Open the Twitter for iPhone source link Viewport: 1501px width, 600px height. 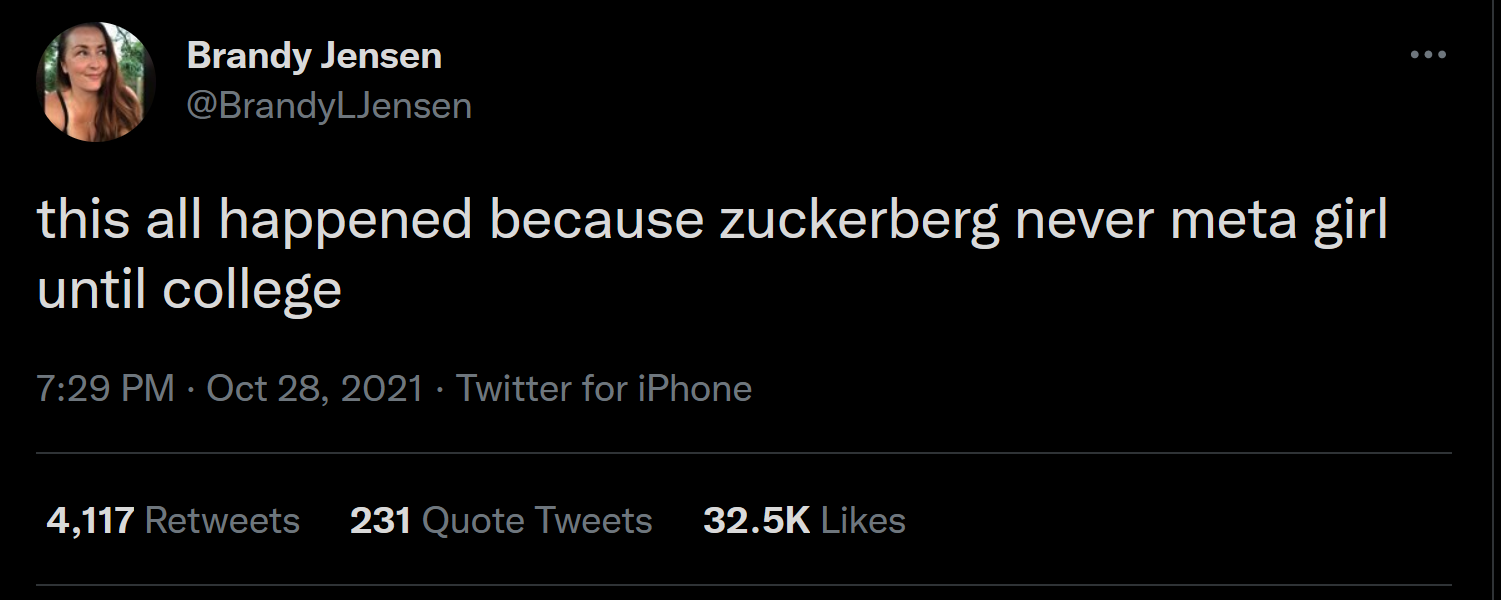pos(603,388)
